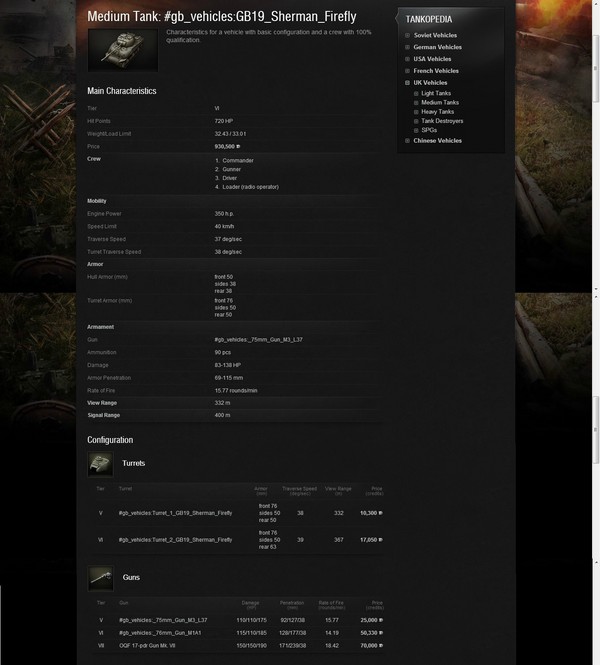Click the Turrets section icon

point(100,462)
